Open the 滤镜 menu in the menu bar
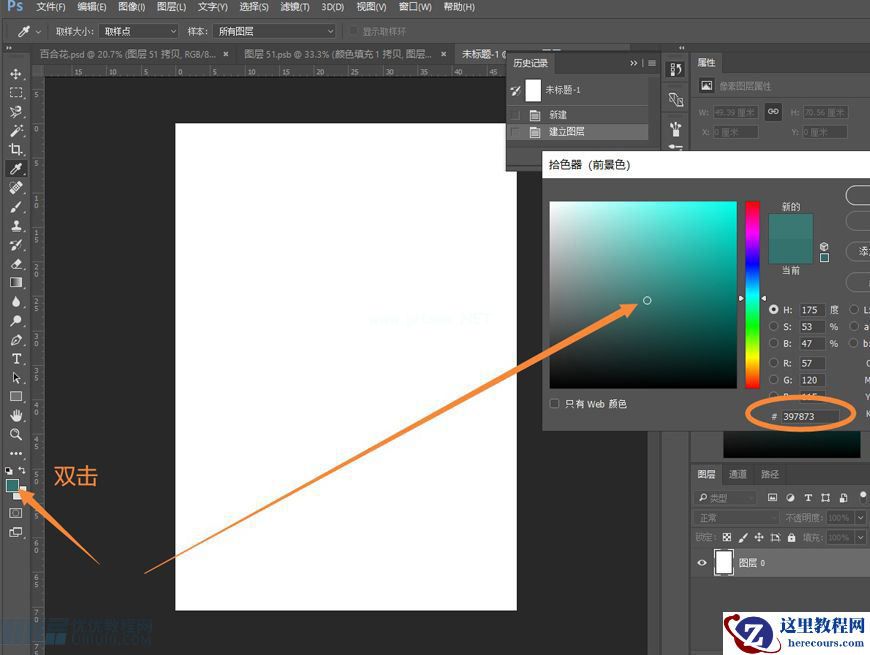870x655 pixels. tap(294, 7)
